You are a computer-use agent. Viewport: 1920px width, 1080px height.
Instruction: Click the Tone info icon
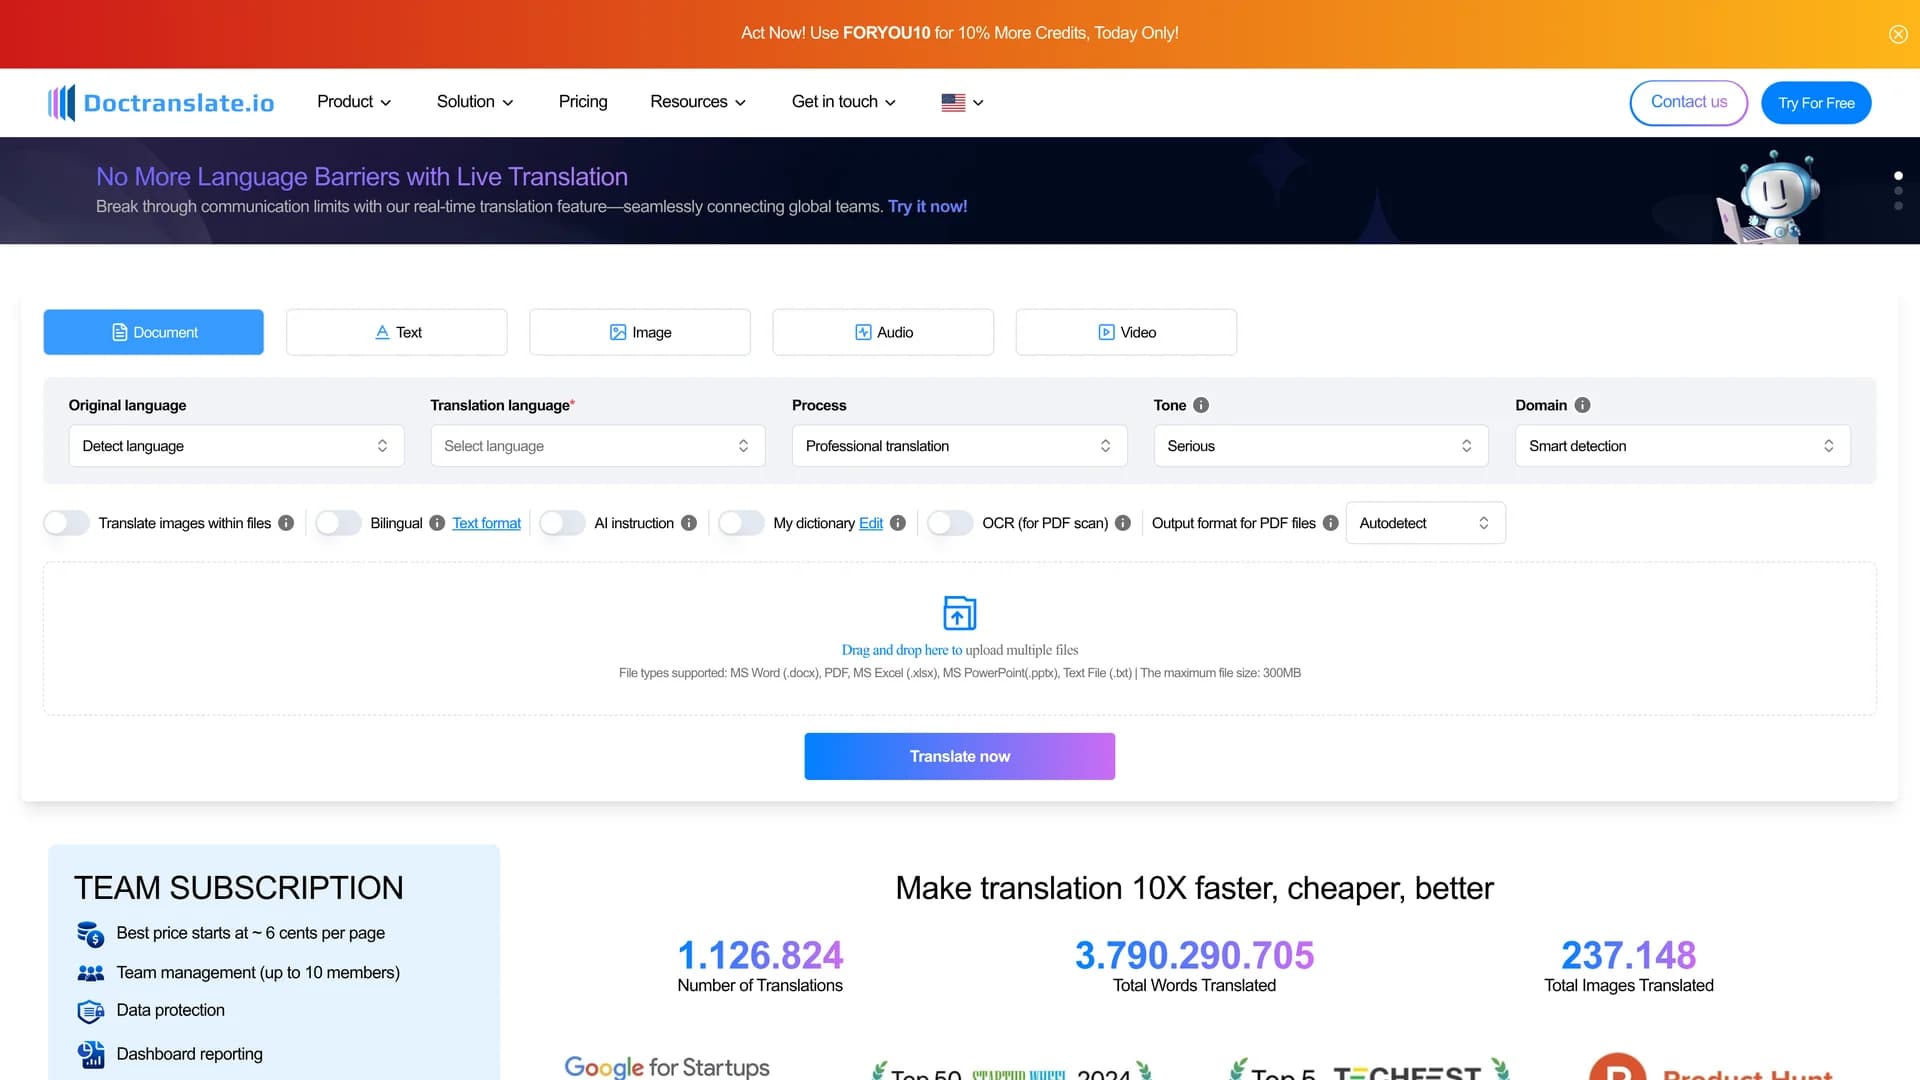pos(1201,405)
